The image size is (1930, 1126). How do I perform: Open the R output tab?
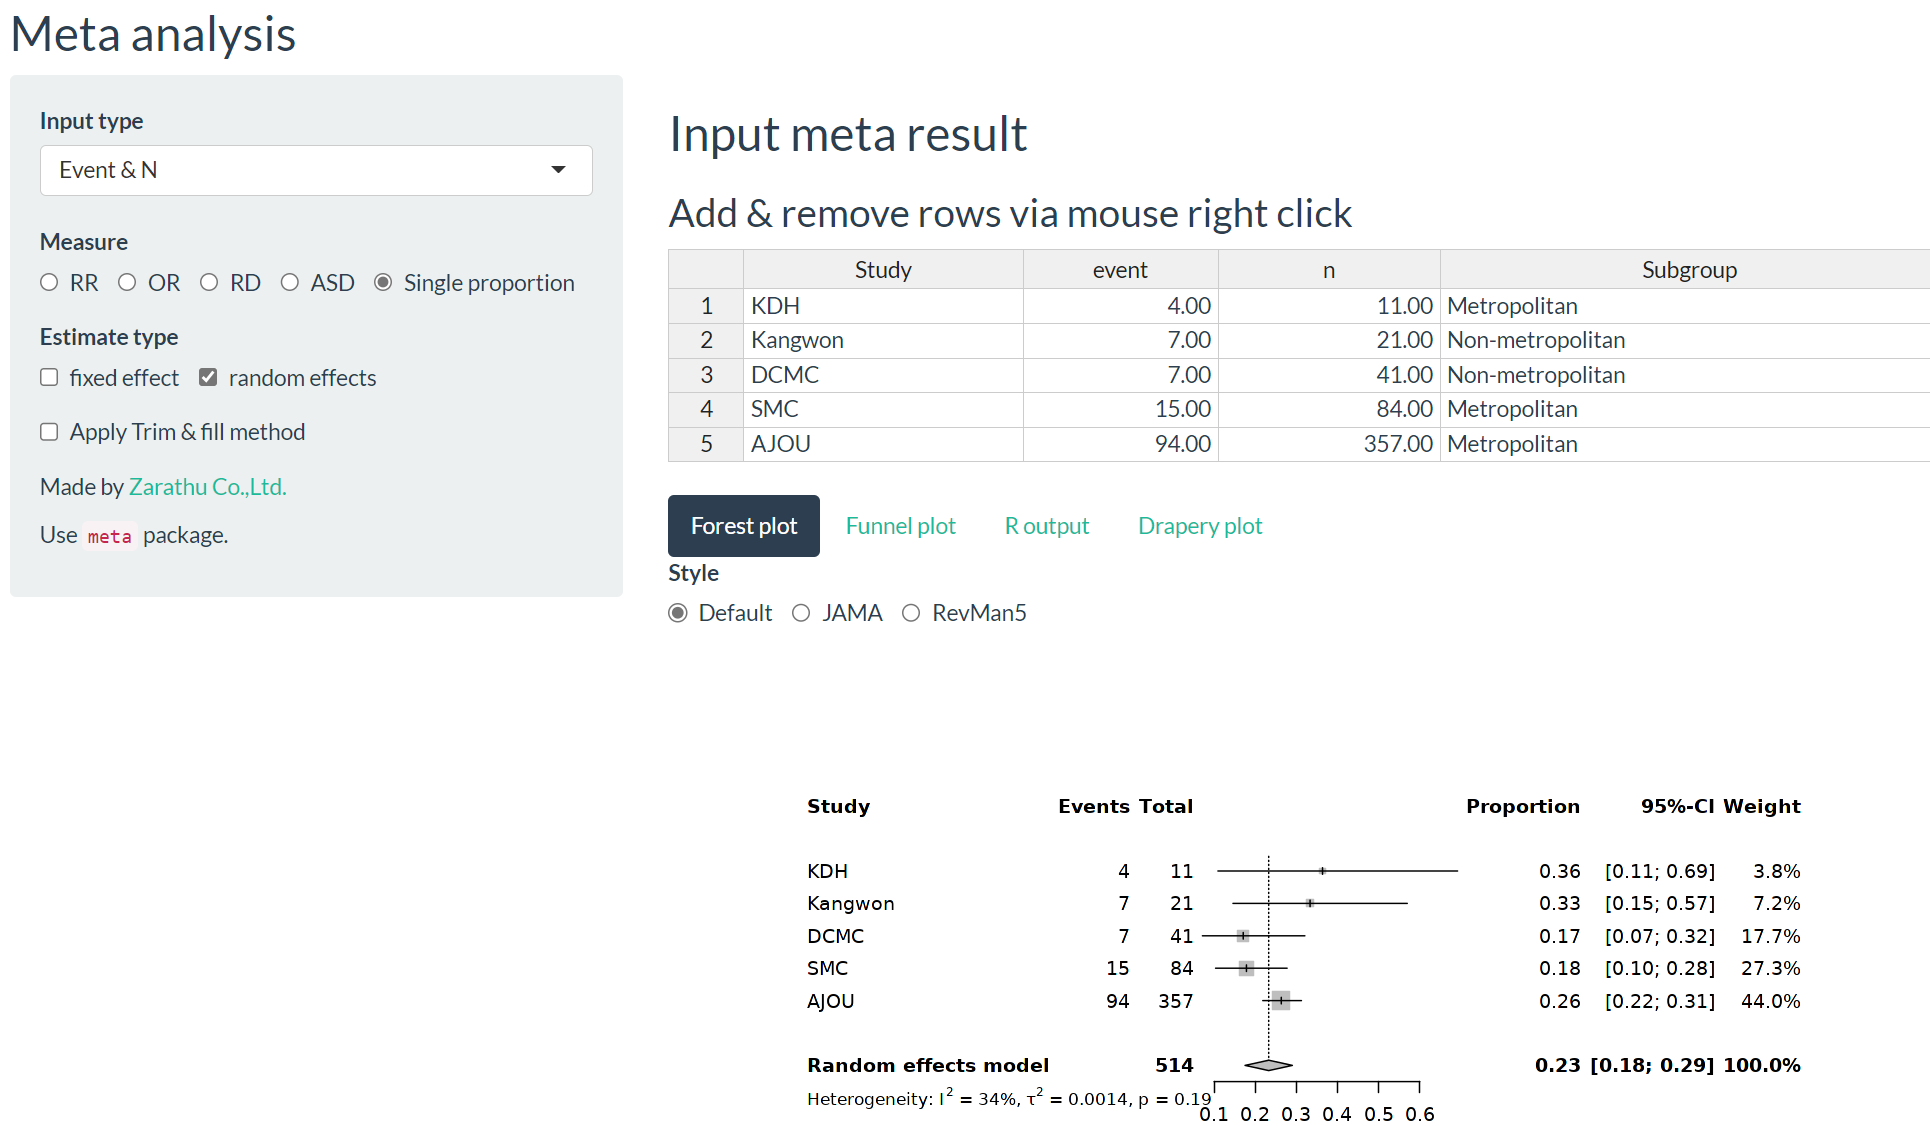click(x=1046, y=526)
